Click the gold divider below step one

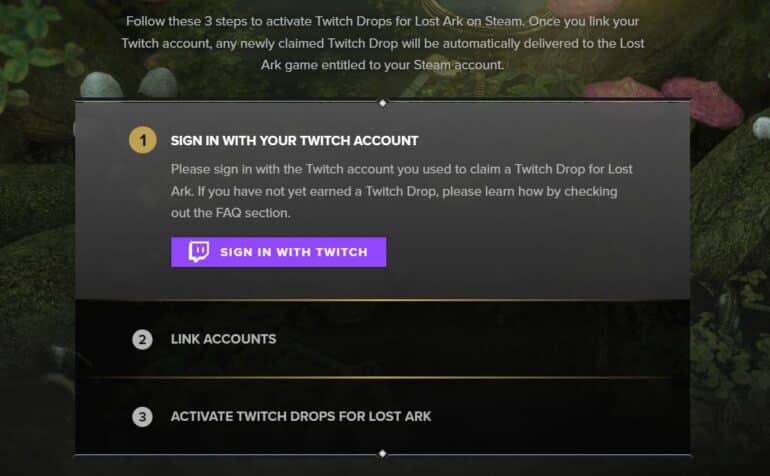(382, 300)
